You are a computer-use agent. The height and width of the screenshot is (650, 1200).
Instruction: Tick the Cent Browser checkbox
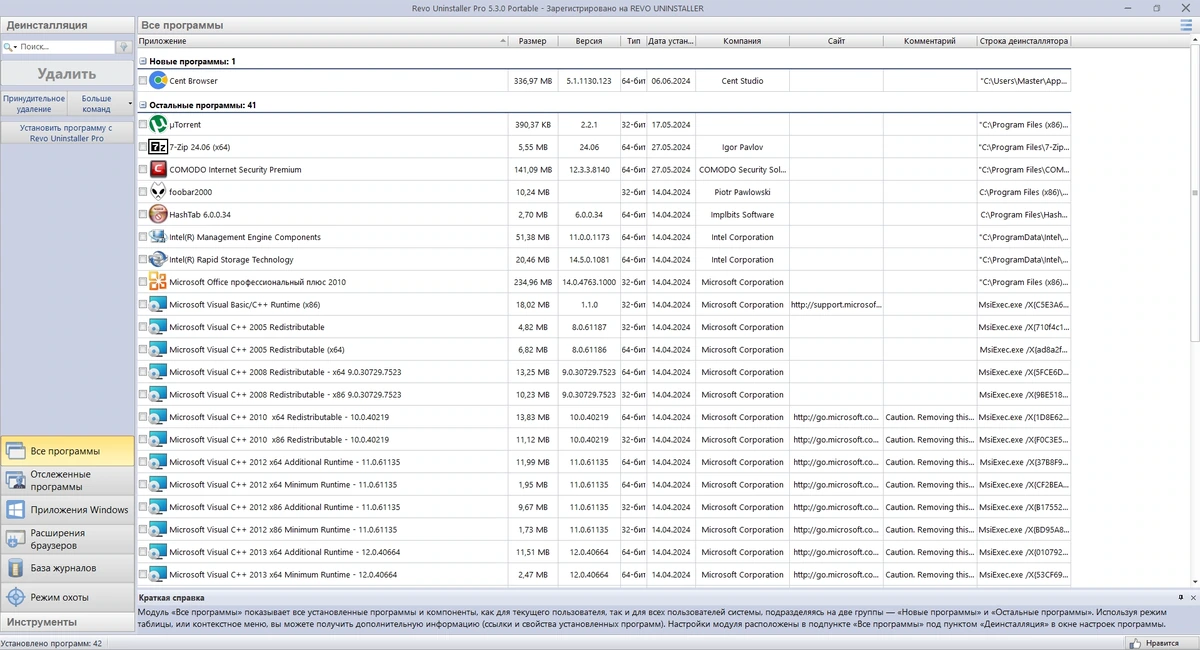[143, 81]
